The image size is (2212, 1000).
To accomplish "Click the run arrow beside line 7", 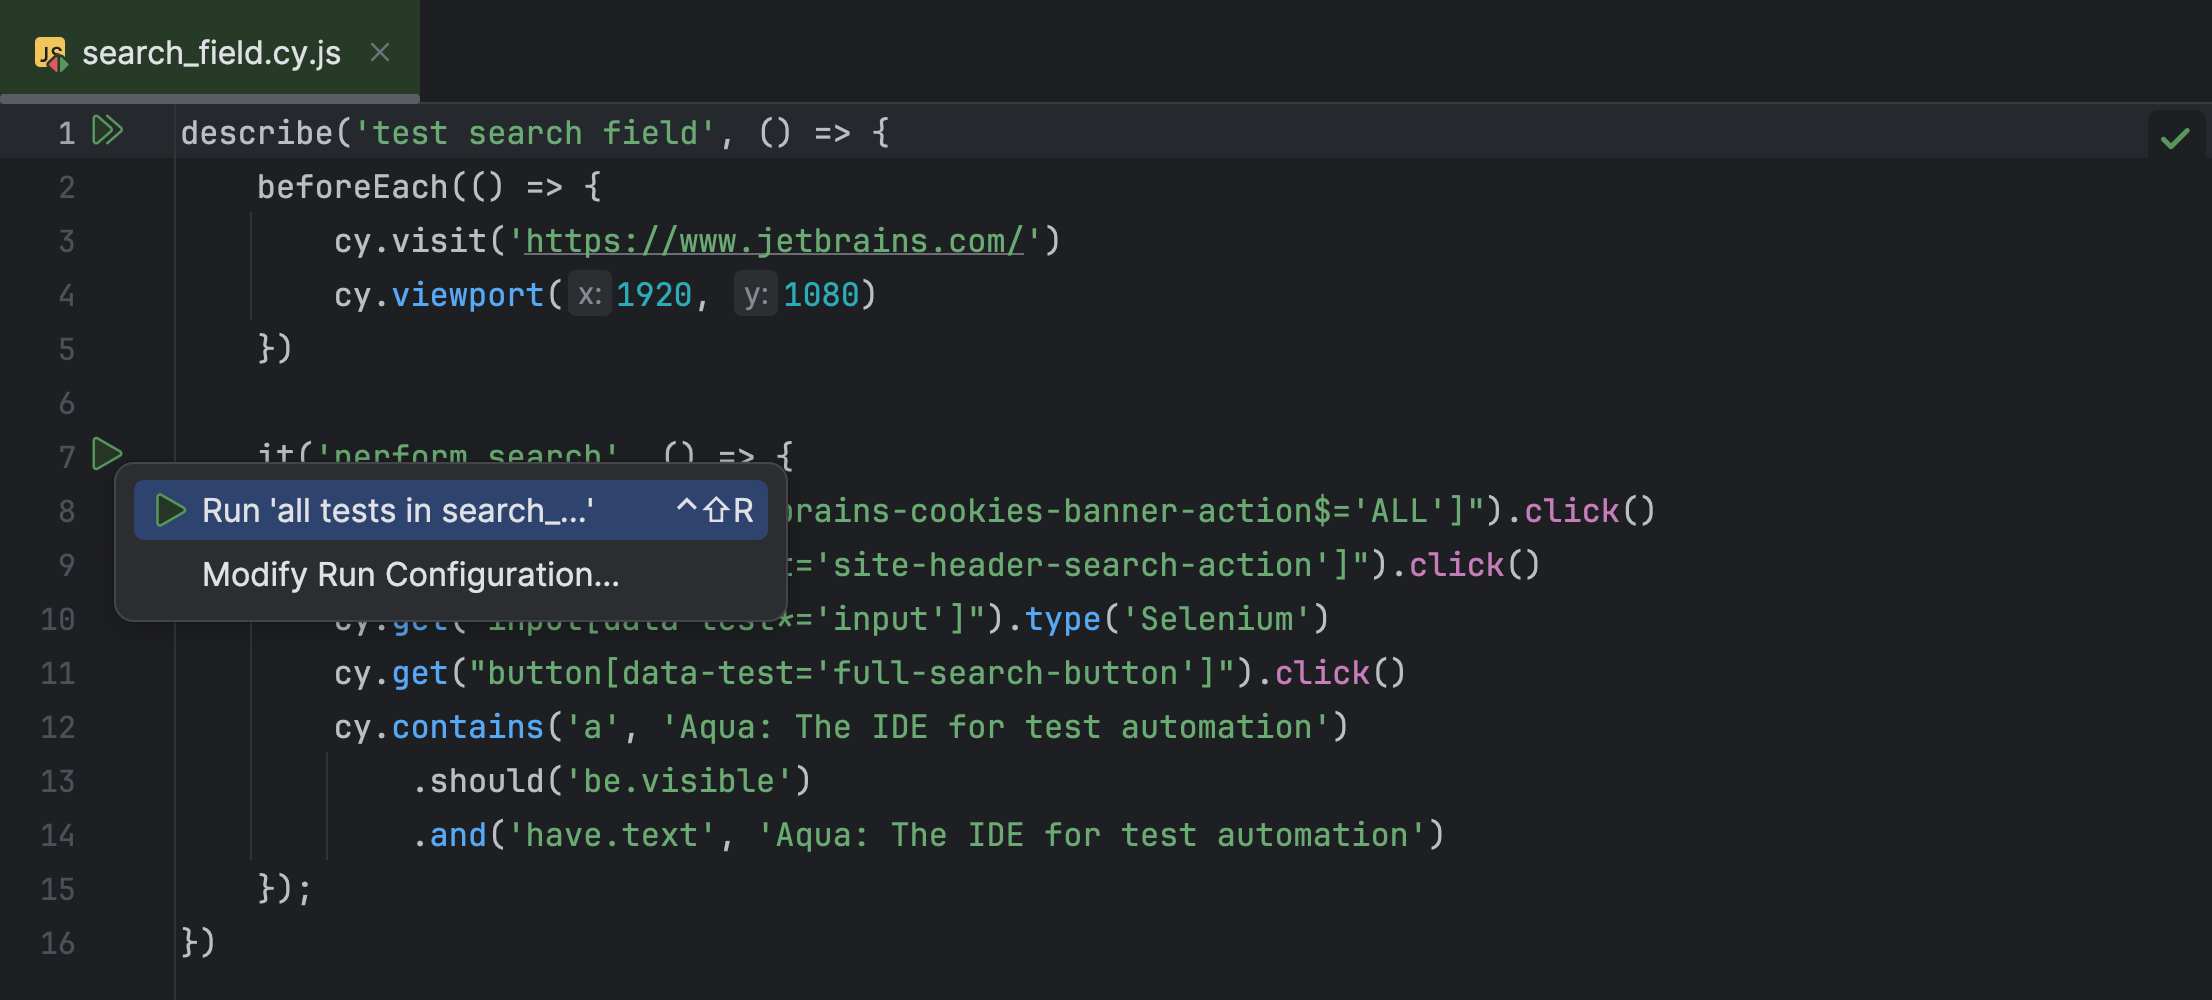I will 106,455.
